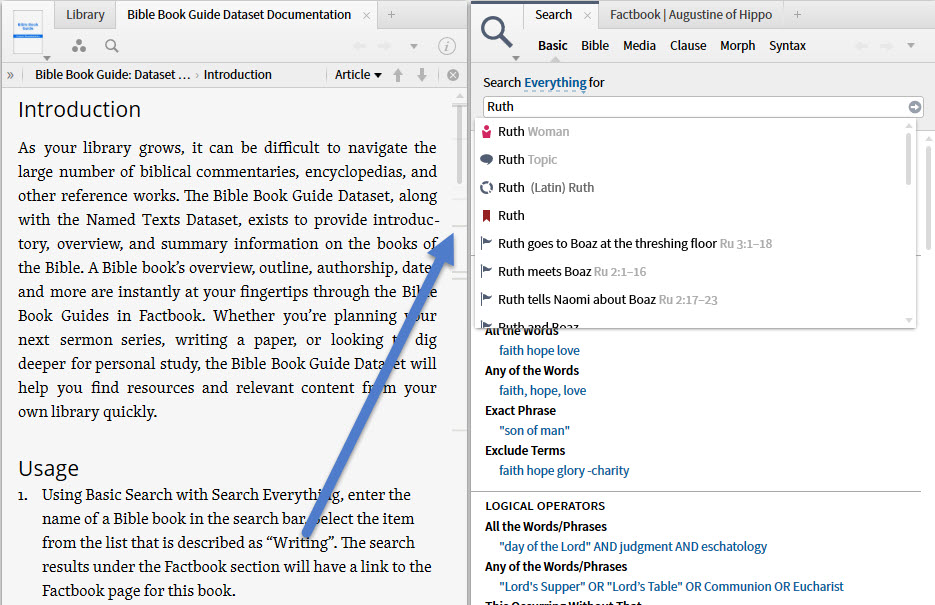This screenshot has width=935, height=605.
Task: Select the Search tab
Action: tap(553, 15)
